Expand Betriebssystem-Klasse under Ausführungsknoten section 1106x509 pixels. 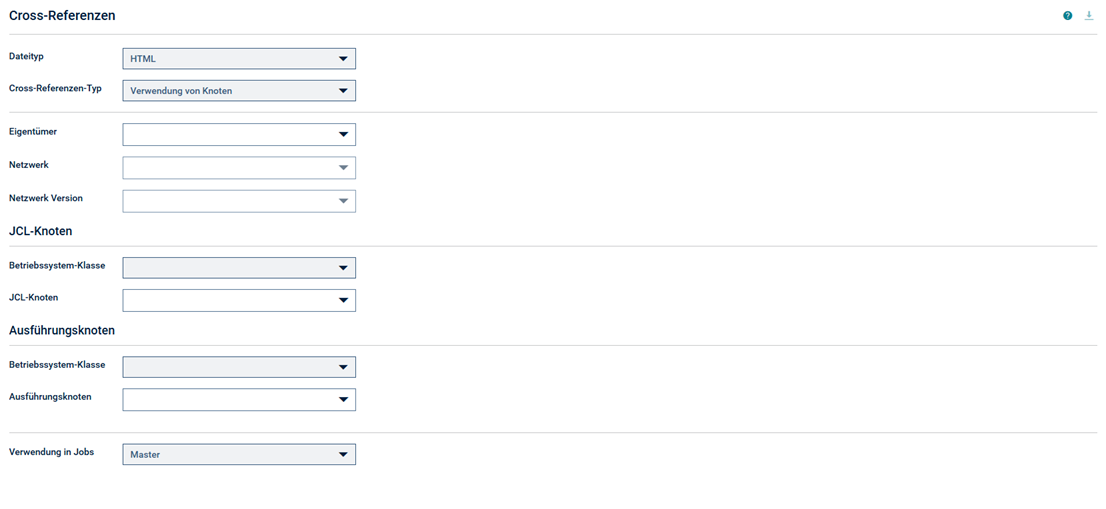(x=239, y=367)
